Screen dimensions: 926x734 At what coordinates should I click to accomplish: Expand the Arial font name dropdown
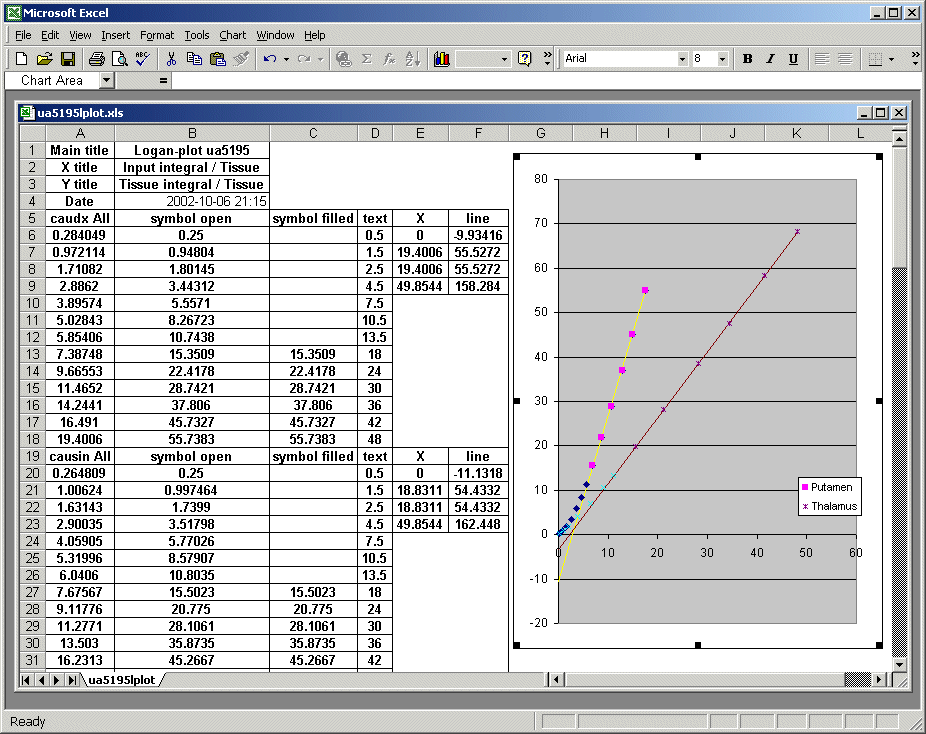tap(682, 59)
